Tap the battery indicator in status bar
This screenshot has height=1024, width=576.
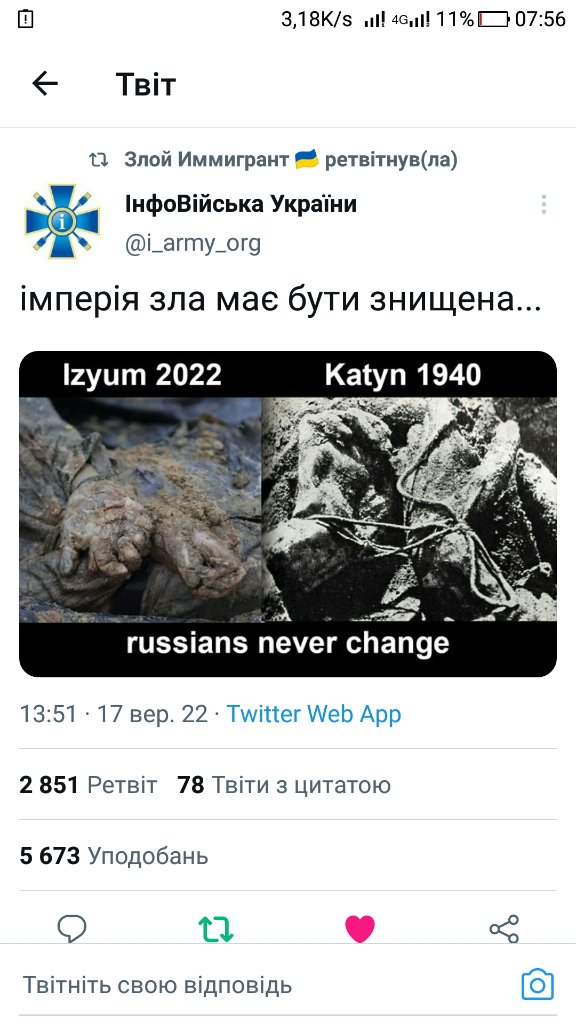[493, 20]
